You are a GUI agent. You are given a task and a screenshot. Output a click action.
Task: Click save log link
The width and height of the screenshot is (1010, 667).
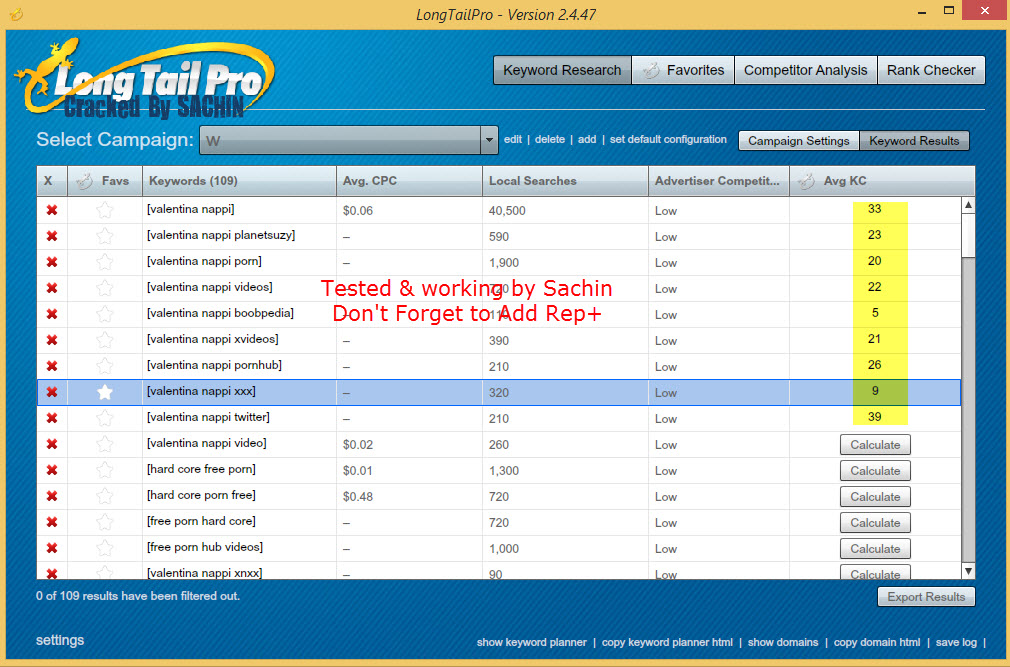coord(956,643)
